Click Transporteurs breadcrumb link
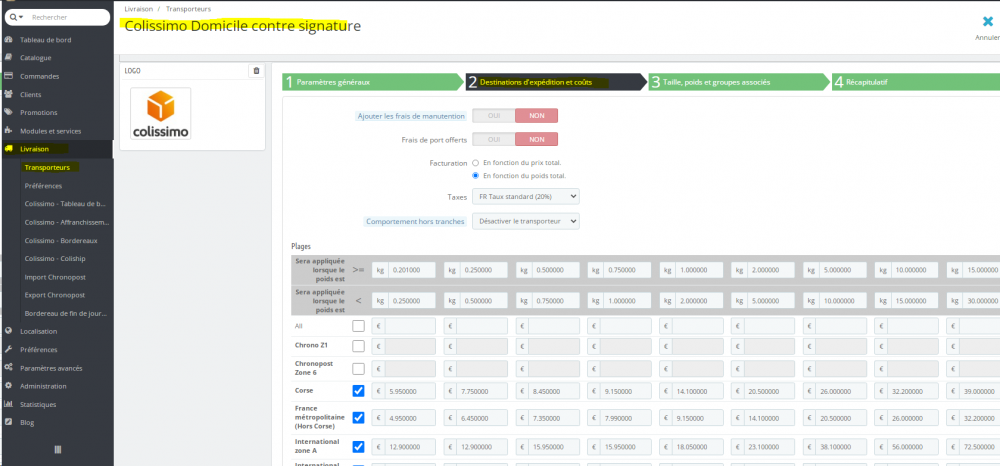Screen dimensions: 1000x466 click(188, 9)
